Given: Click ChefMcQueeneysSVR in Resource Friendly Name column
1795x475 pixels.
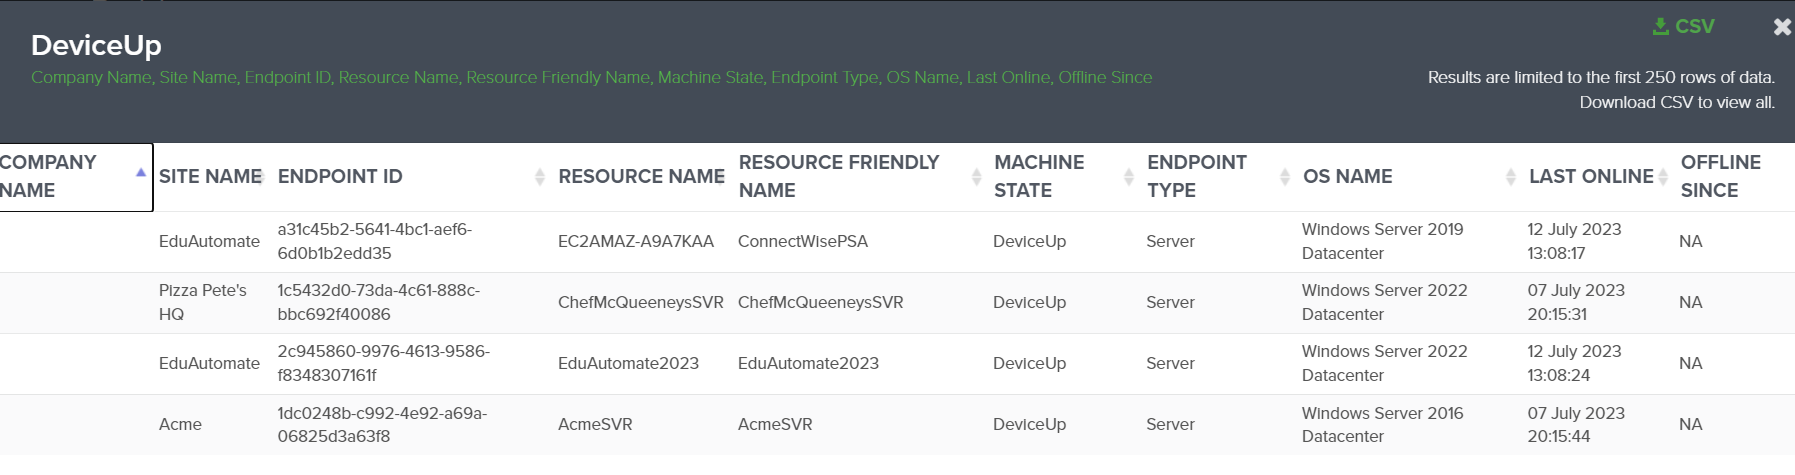Looking at the screenshot, I should tap(820, 302).
